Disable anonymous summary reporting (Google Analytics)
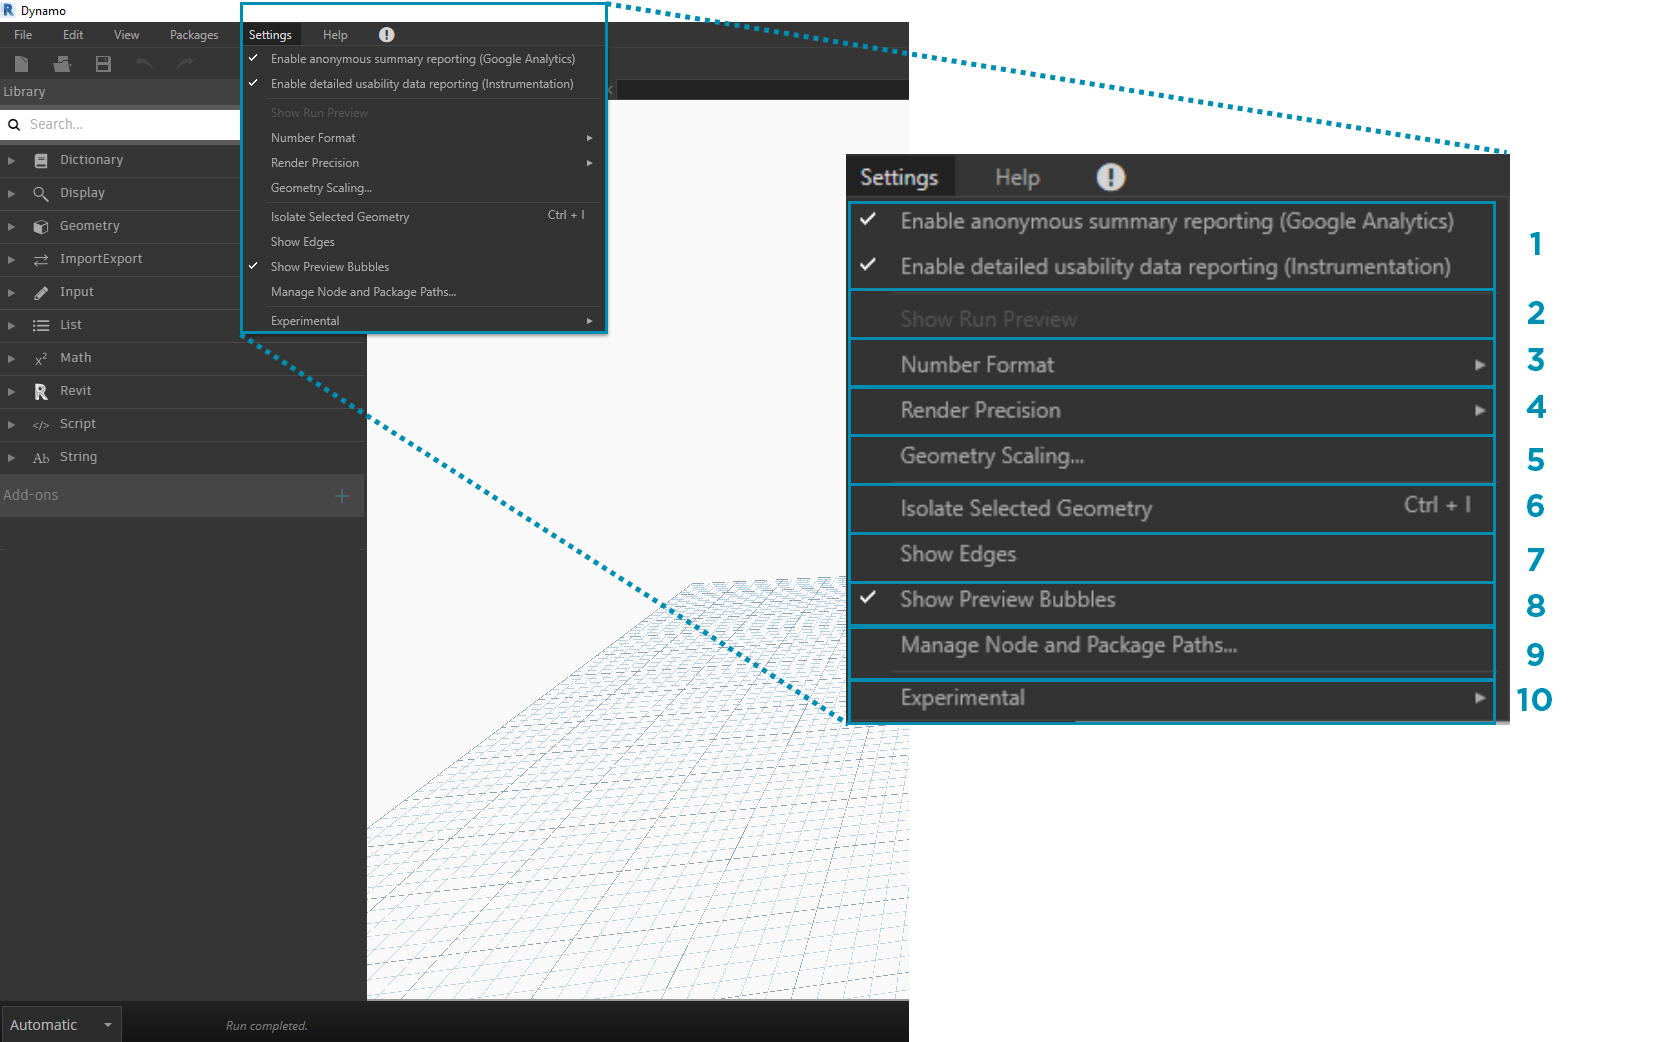Image resolution: width=1676 pixels, height=1042 pixels. [x=422, y=59]
